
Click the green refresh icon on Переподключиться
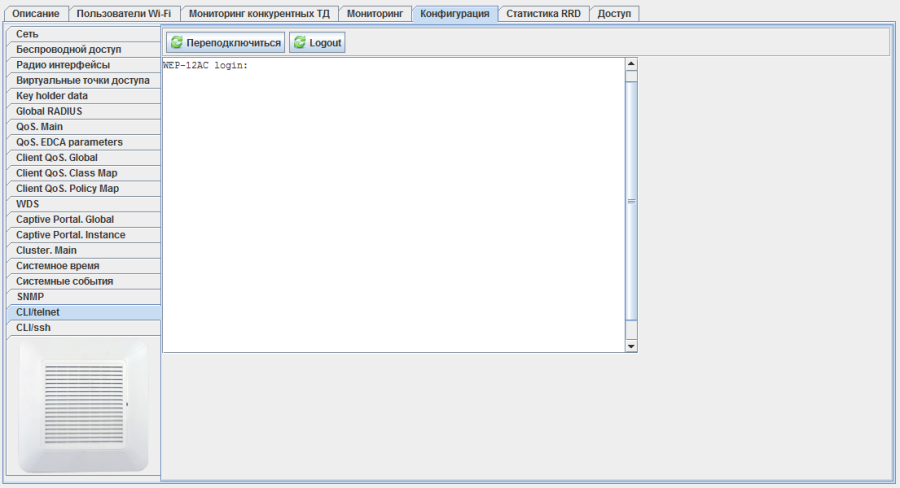click(x=177, y=42)
